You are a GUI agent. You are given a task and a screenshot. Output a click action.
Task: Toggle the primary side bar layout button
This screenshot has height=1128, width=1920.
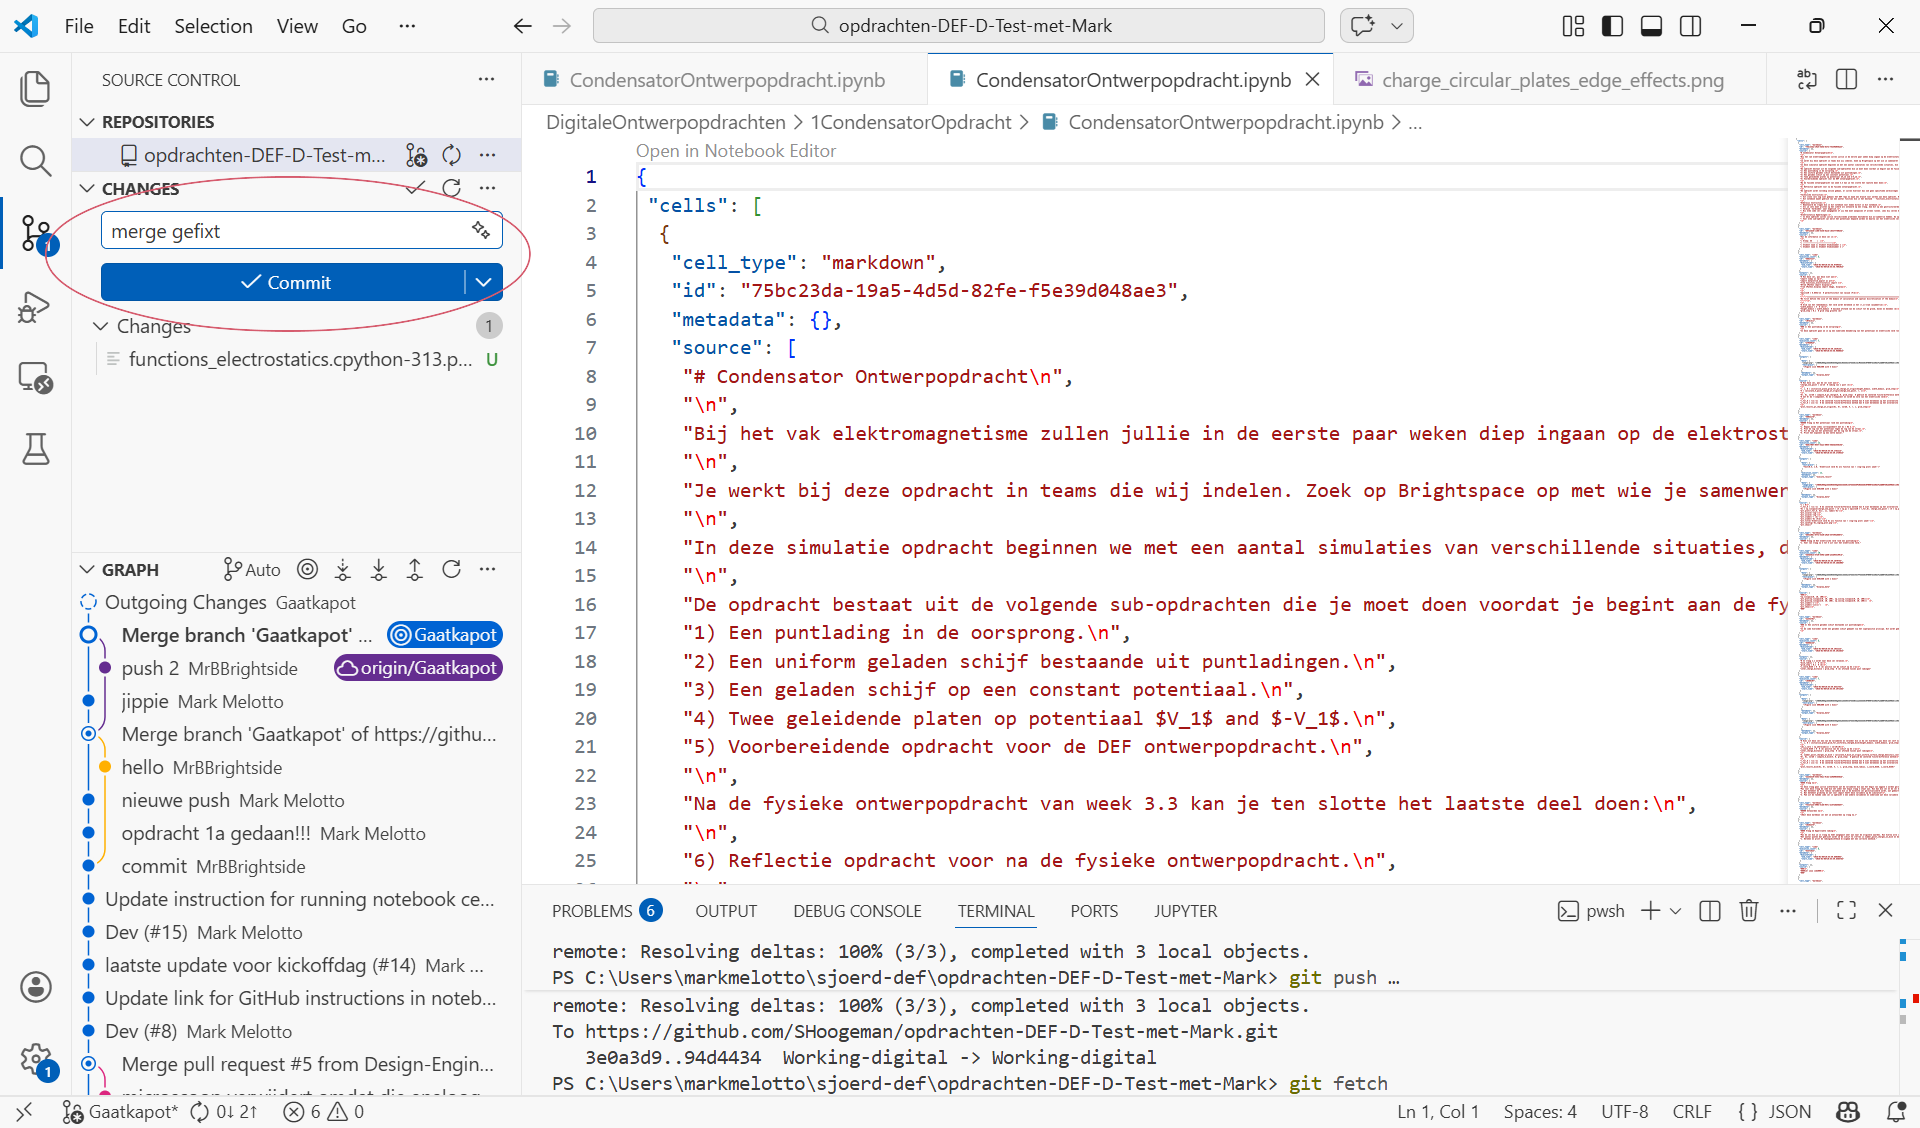tap(1612, 26)
